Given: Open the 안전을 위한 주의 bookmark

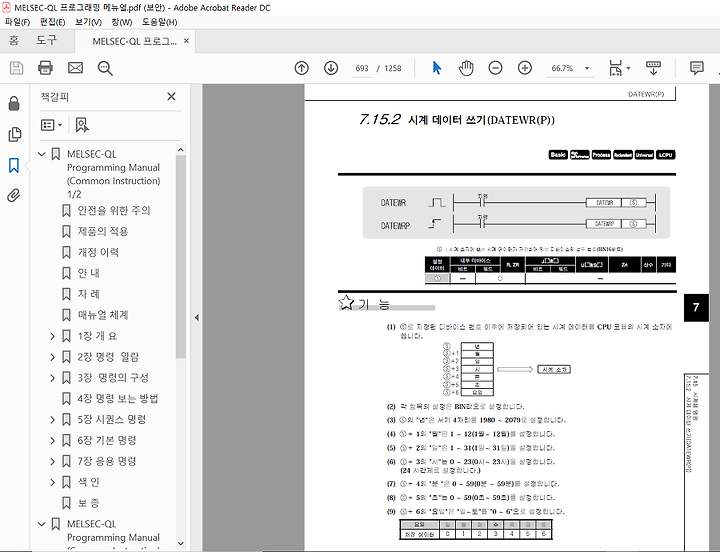Looking at the screenshot, I should [x=114, y=210].
